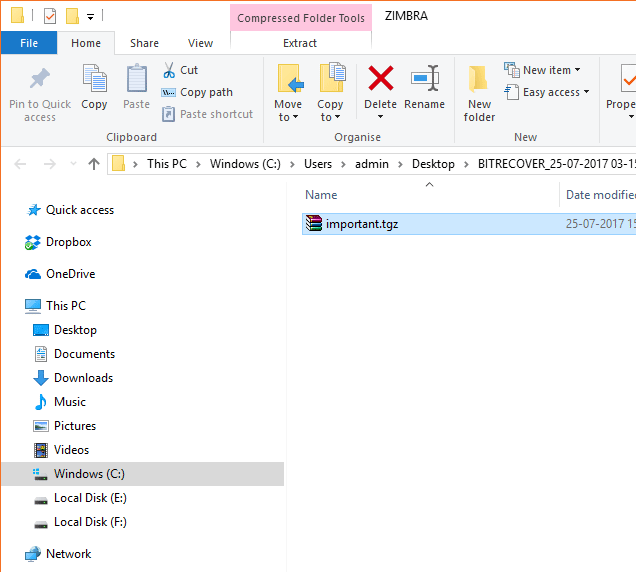Expand chevron after Users in address bar
636x572 pixels.
click(x=343, y=164)
